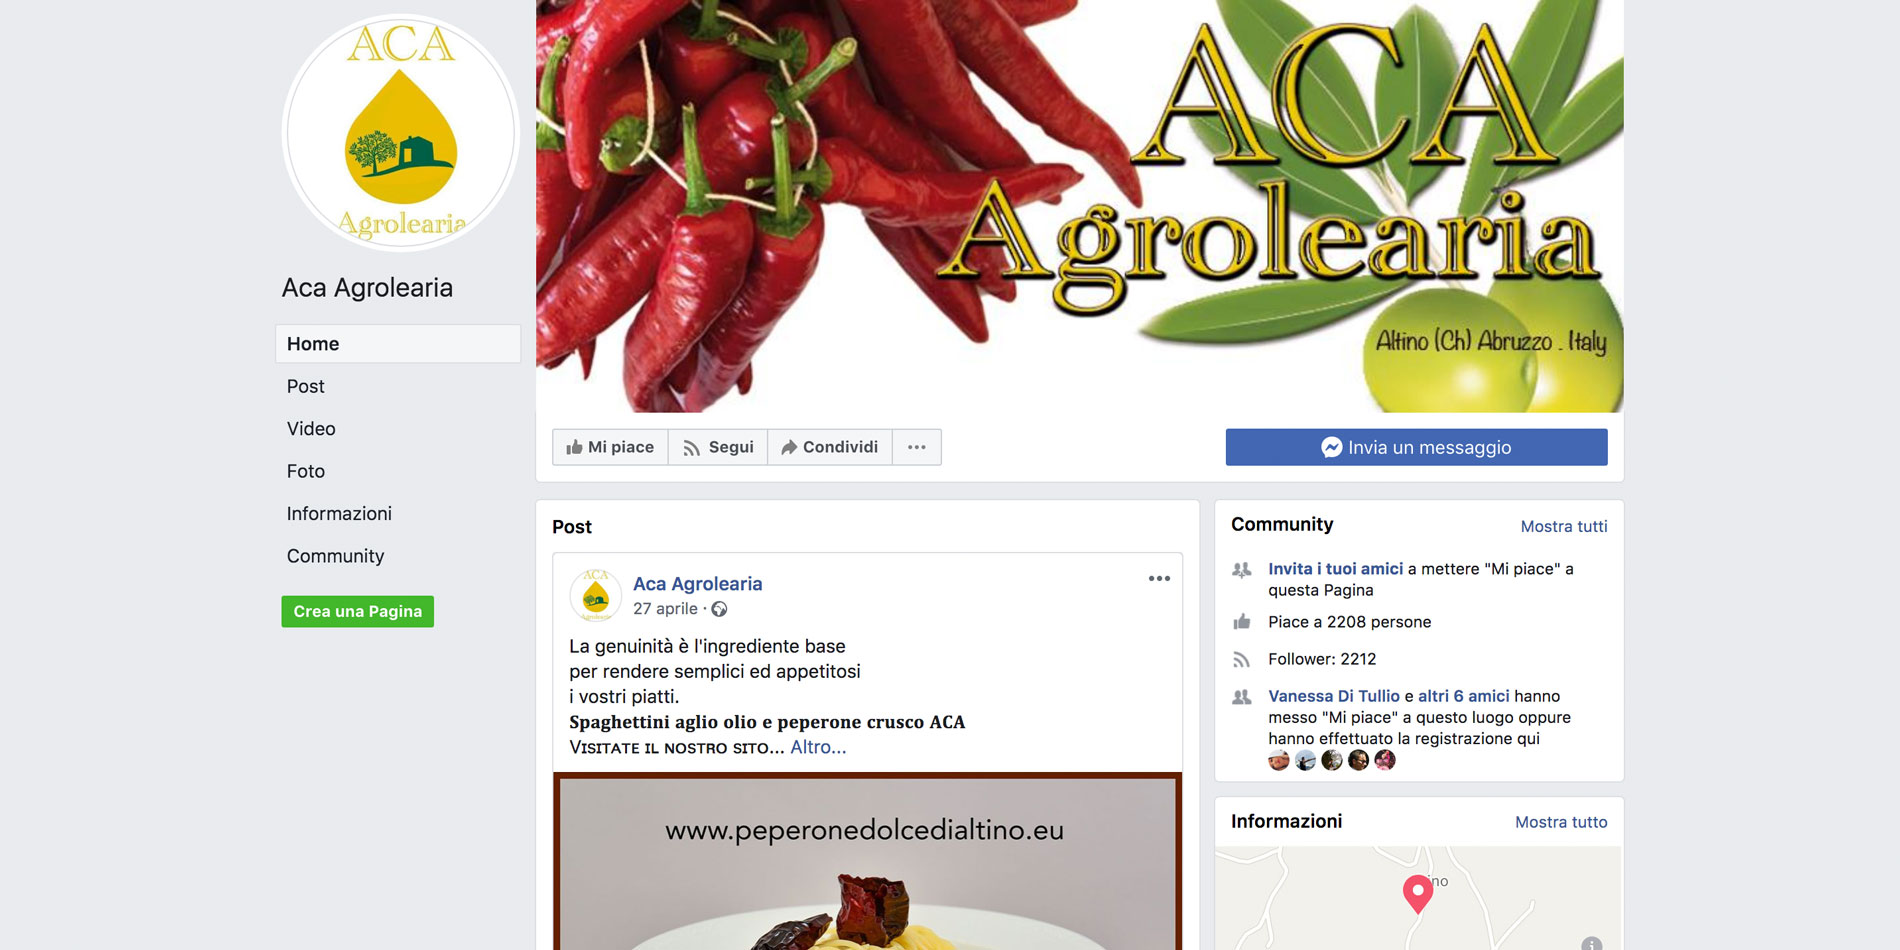Click the globe privacy icon on the post
This screenshot has width=1900, height=950.
[x=719, y=609]
